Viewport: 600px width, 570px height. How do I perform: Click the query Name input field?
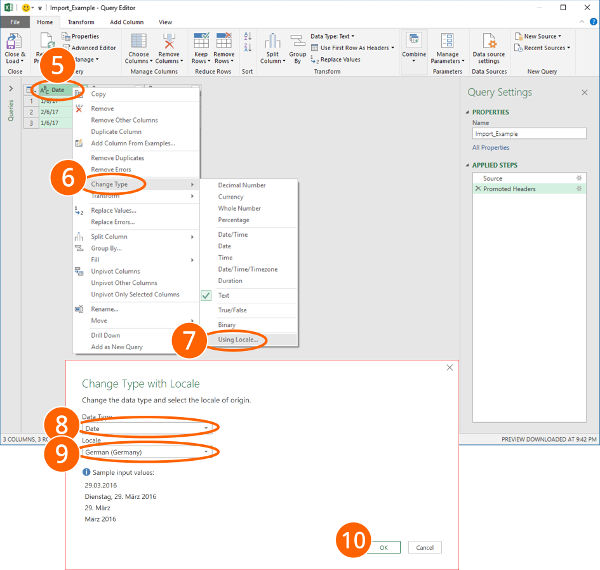(x=529, y=134)
